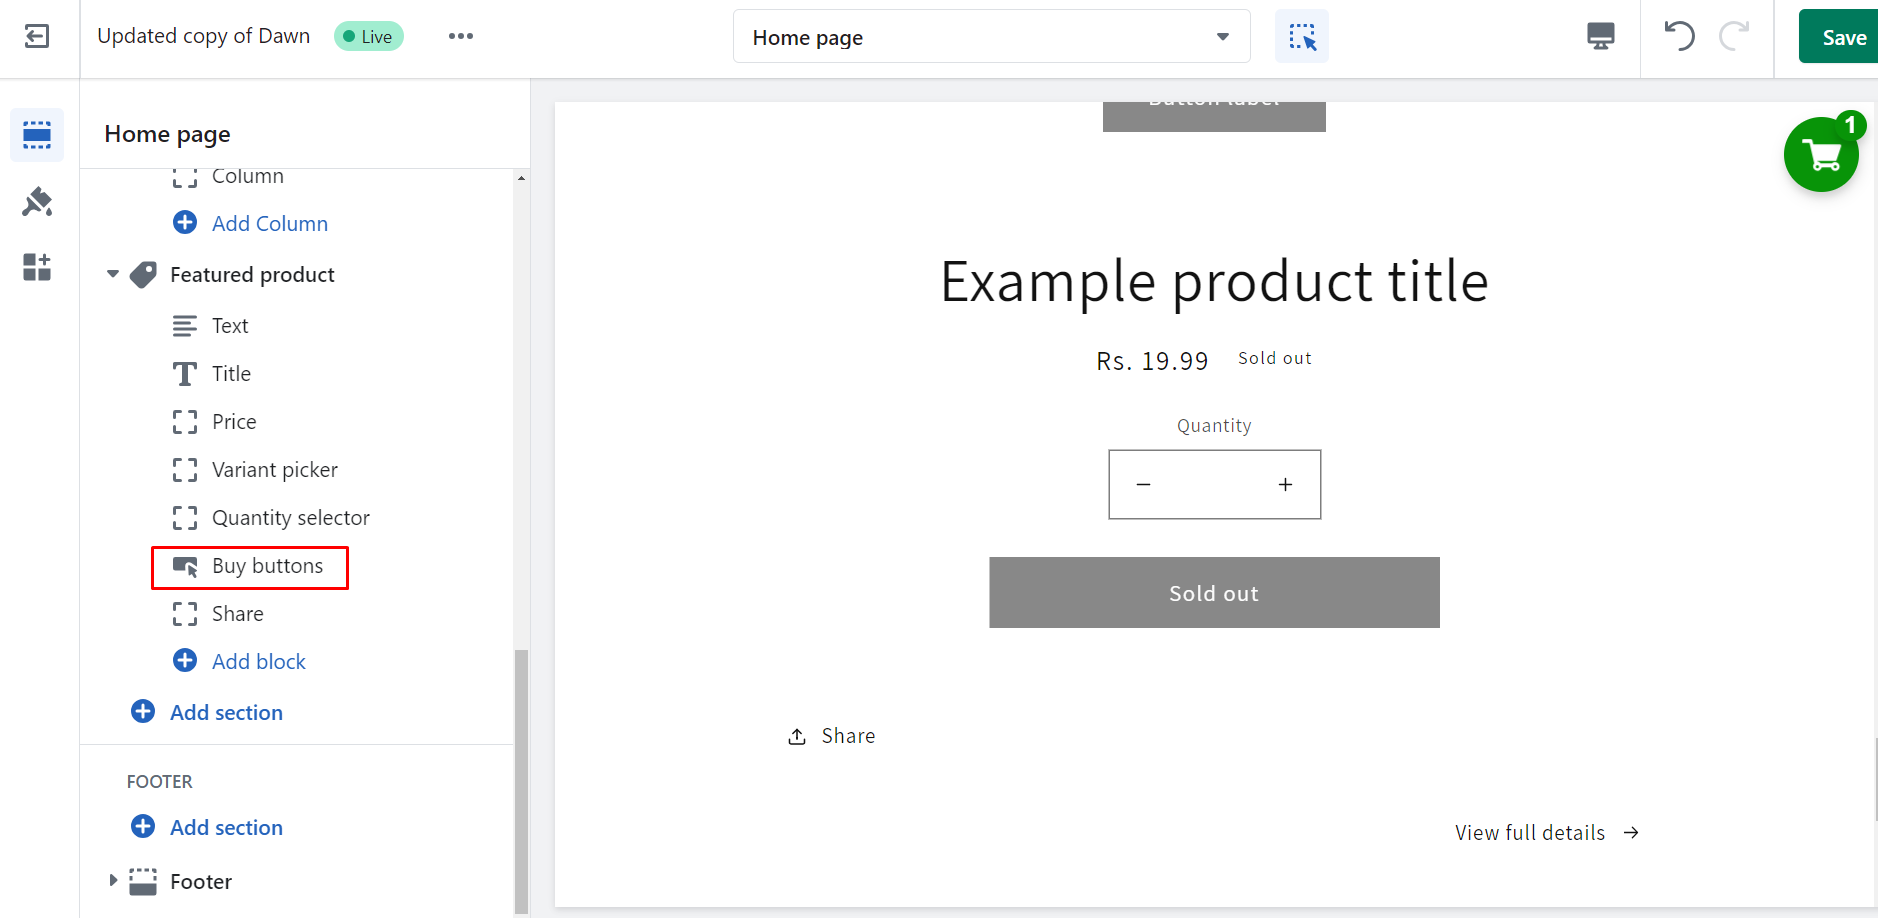This screenshot has height=918, width=1878.
Task: Click the Save button
Action: click(1840, 37)
